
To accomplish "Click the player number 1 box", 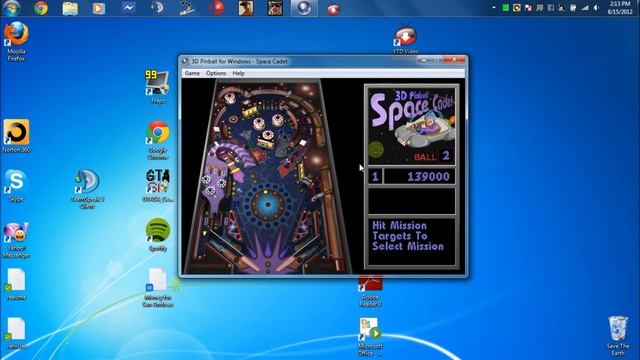I will click(375, 177).
